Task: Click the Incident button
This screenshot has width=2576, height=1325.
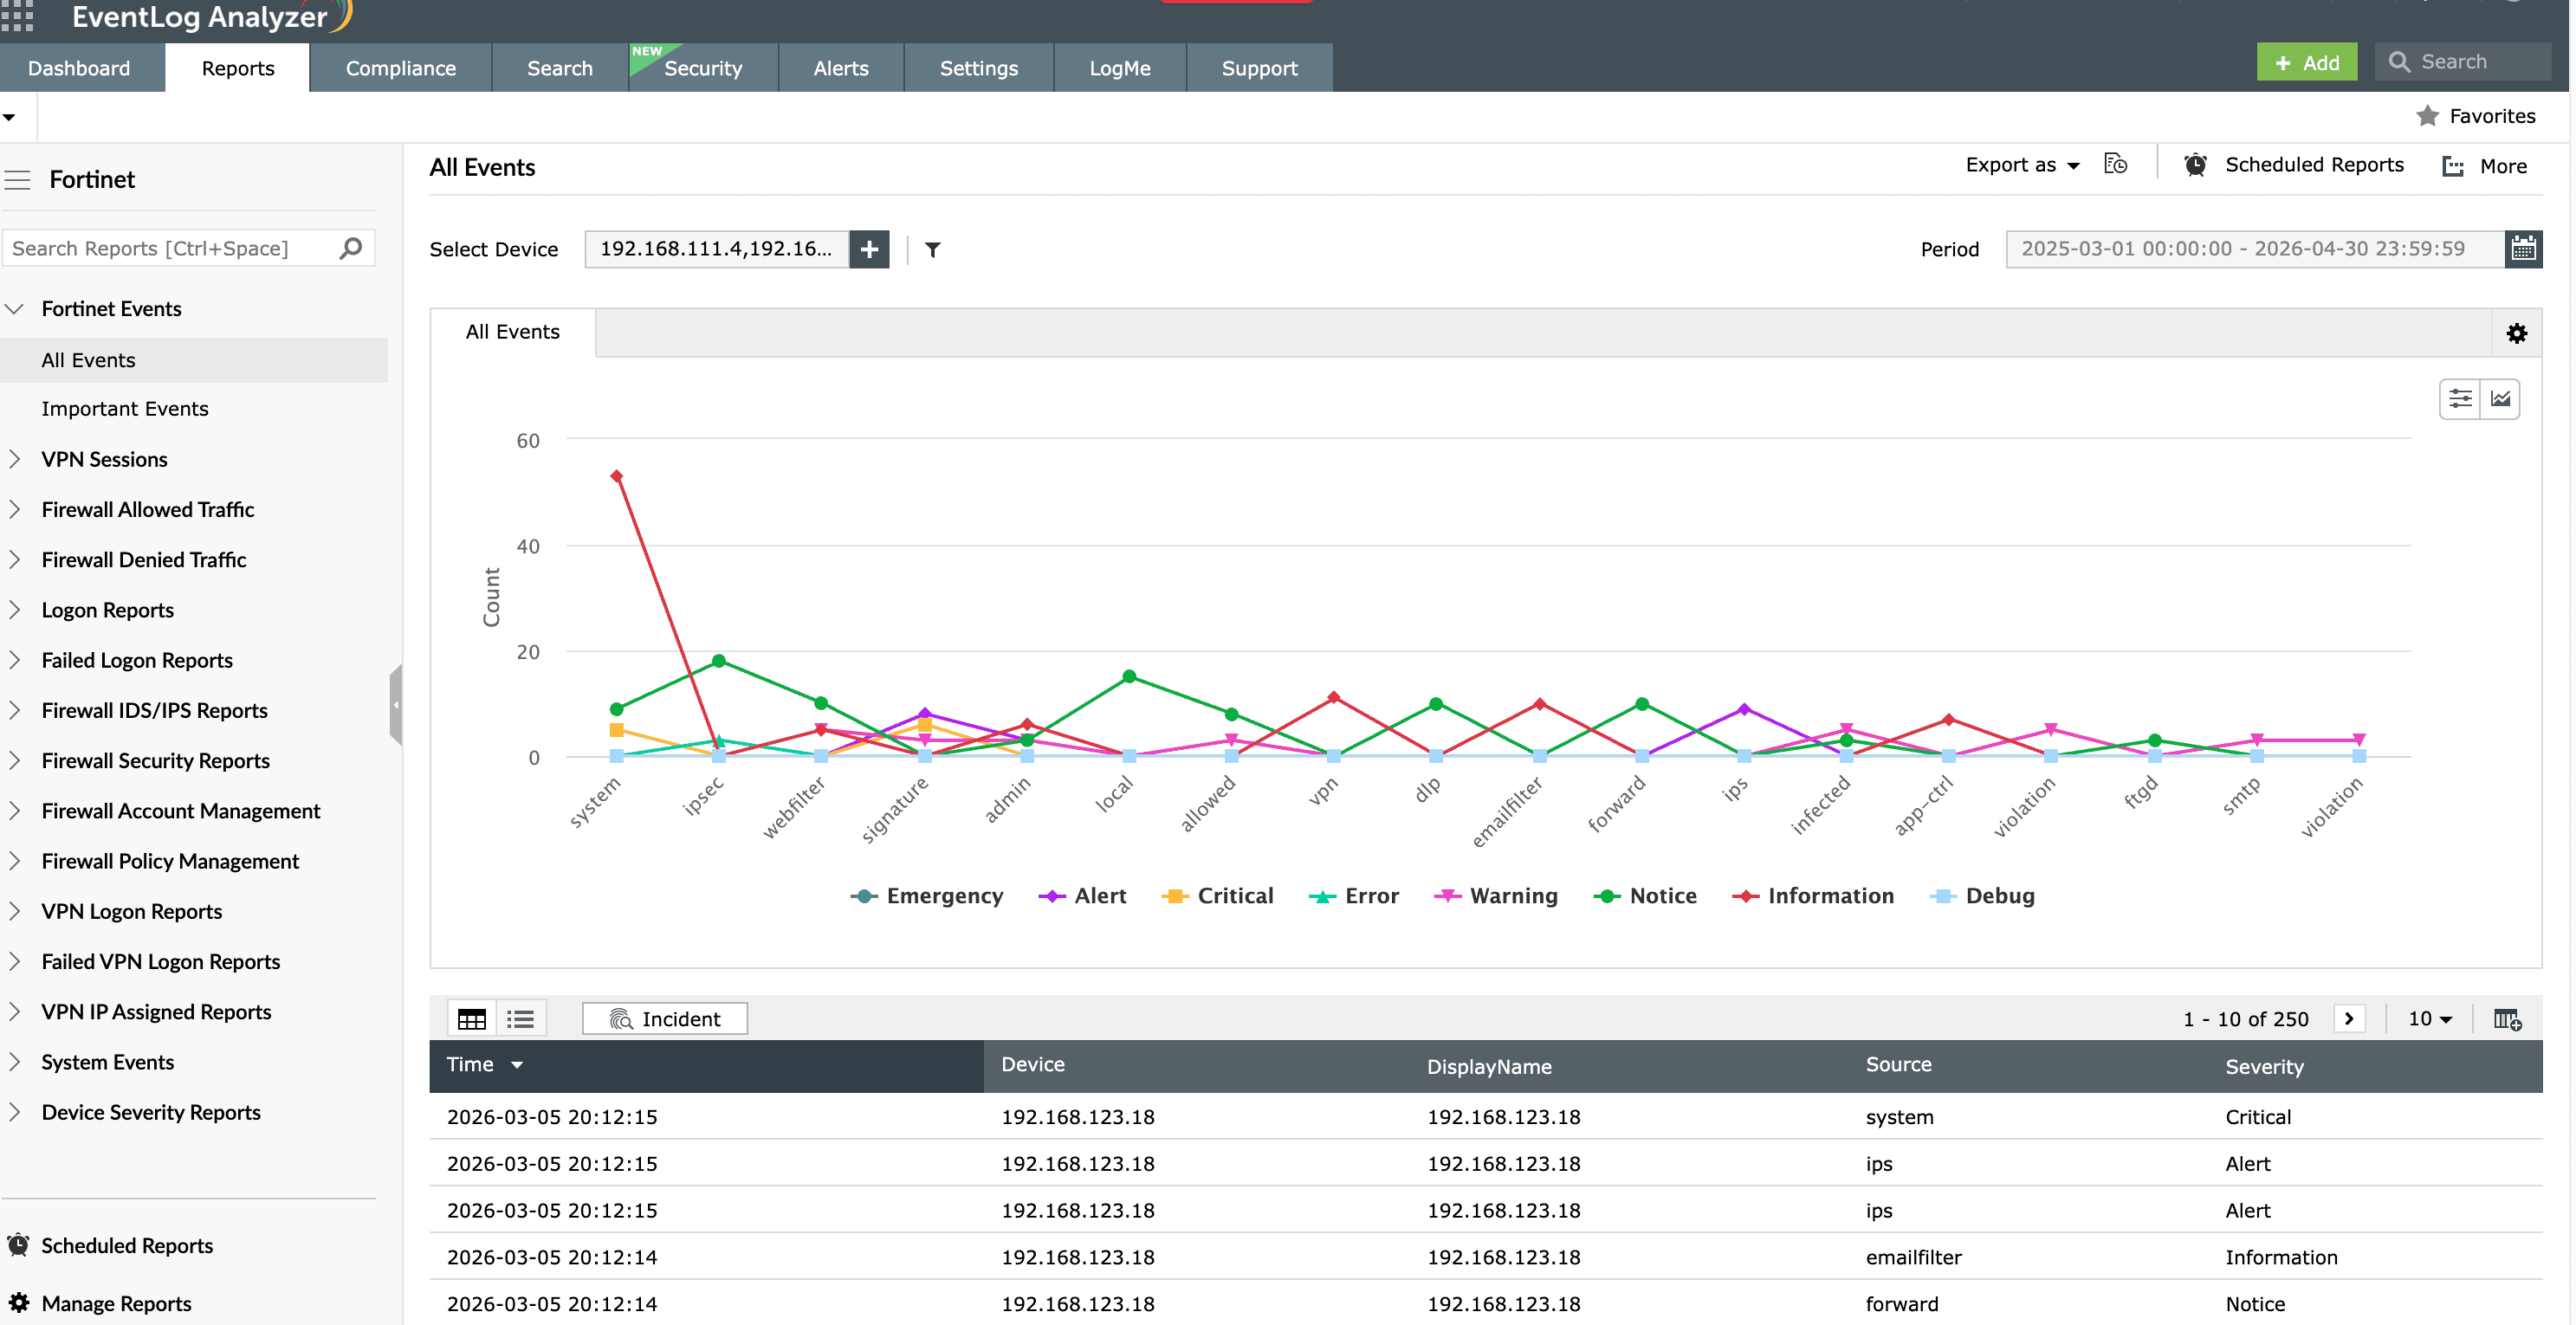Action: tap(664, 1019)
